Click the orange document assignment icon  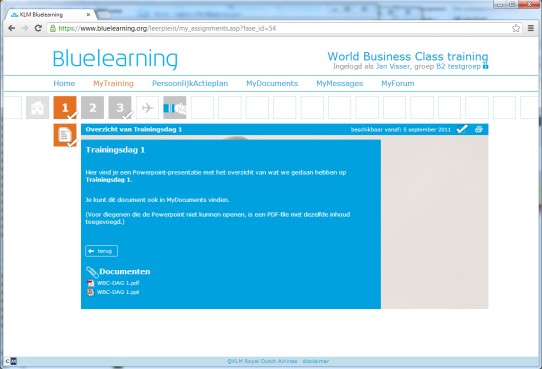[65, 135]
